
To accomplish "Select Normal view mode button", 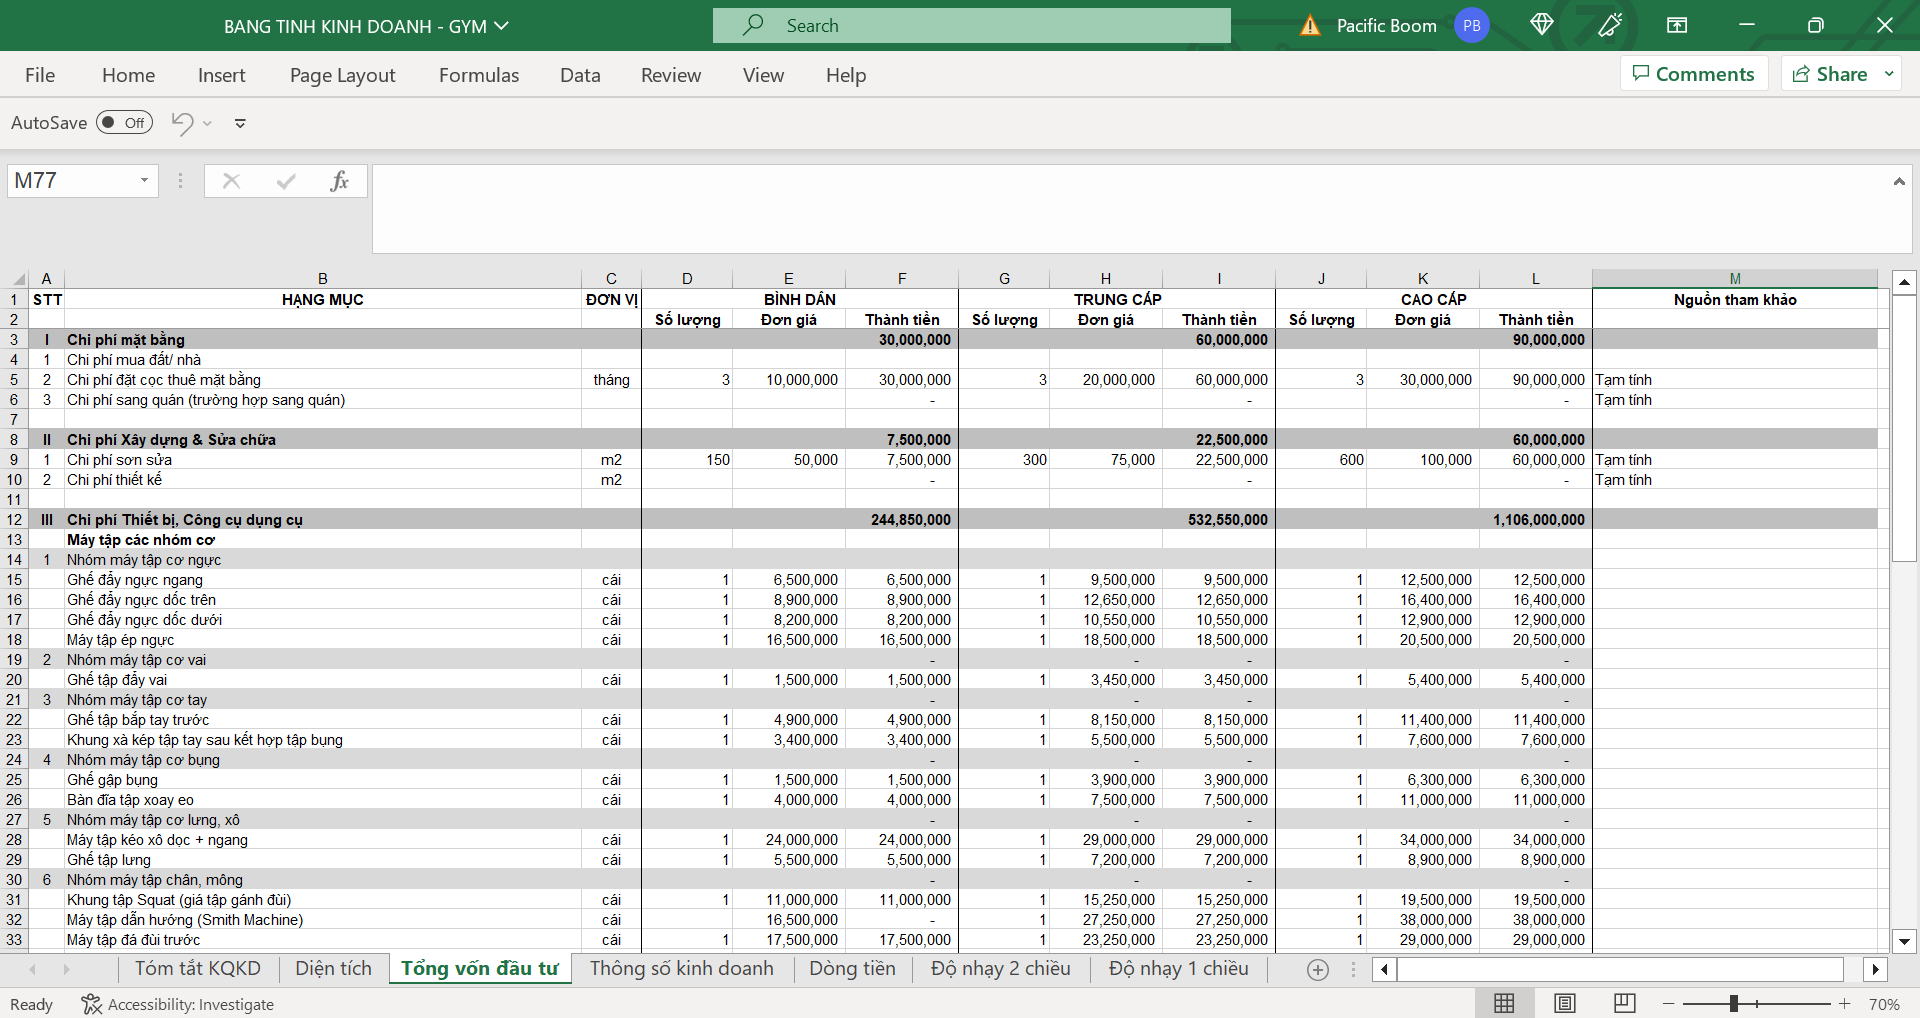I will point(1504,1003).
